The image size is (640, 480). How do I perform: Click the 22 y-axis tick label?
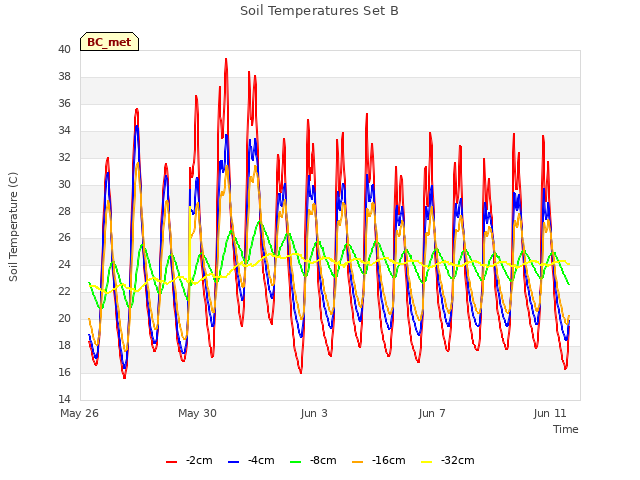[x=64, y=291]
